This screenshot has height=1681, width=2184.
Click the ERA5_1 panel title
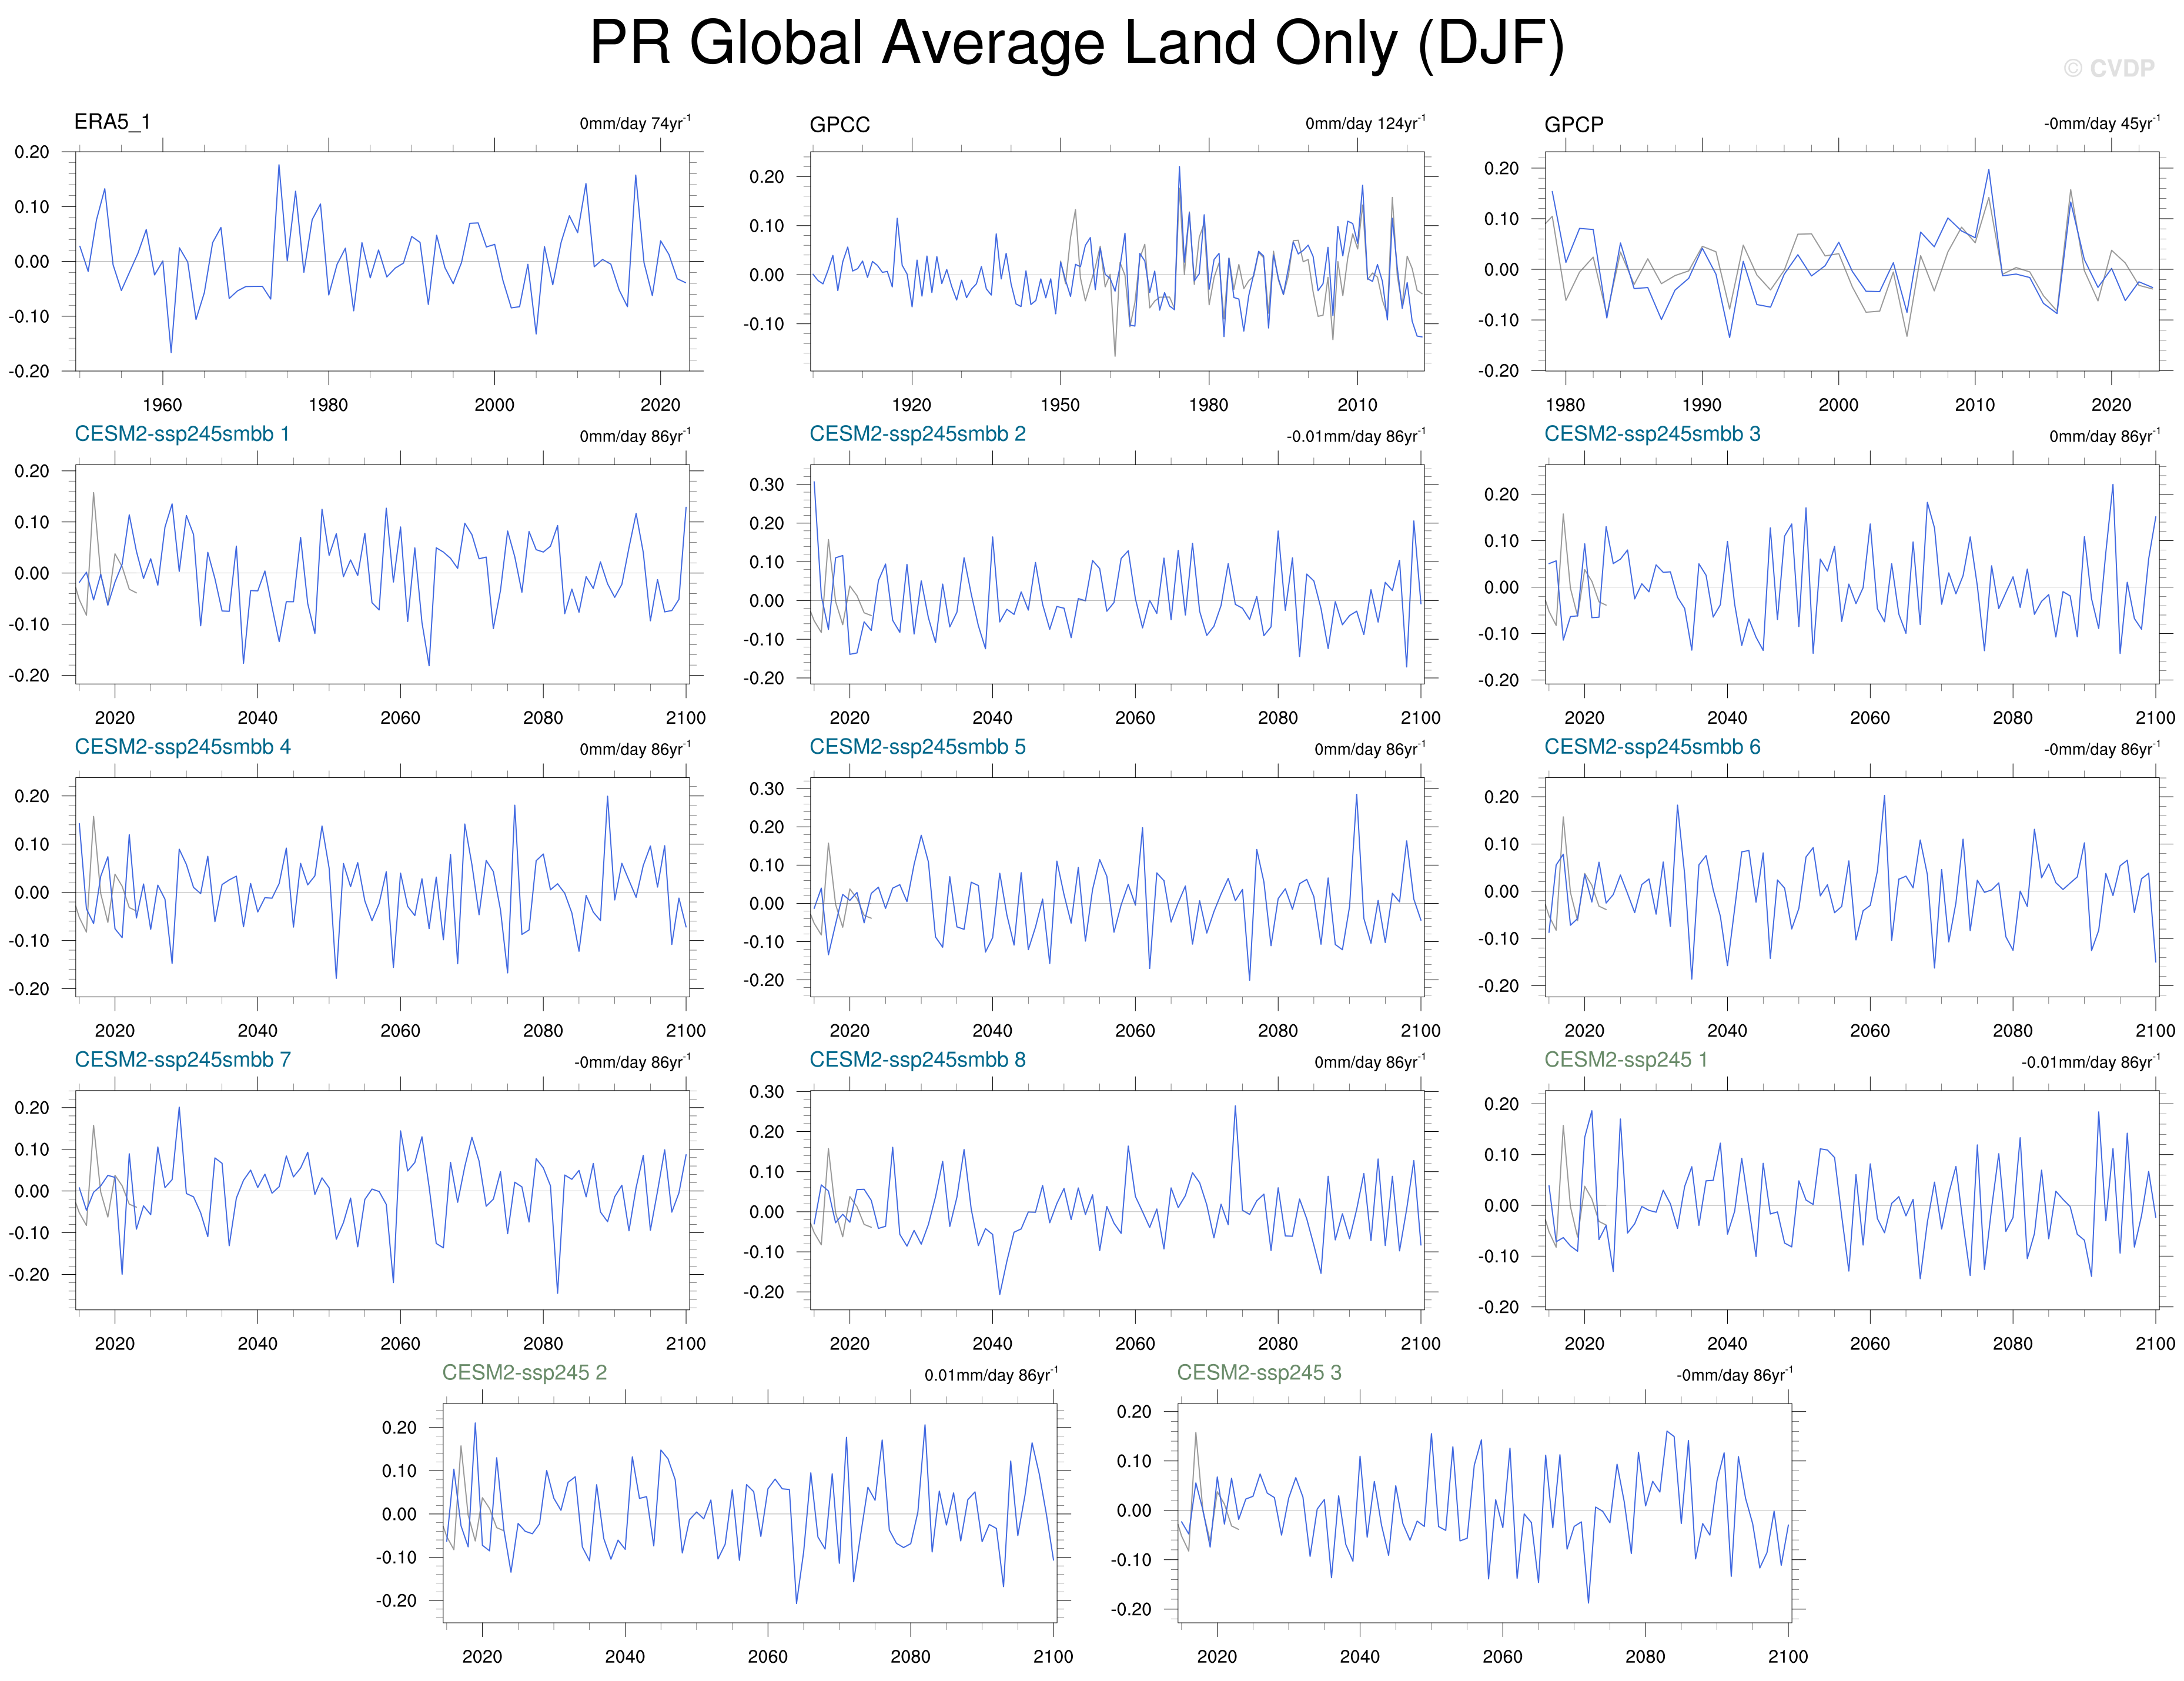[x=112, y=122]
